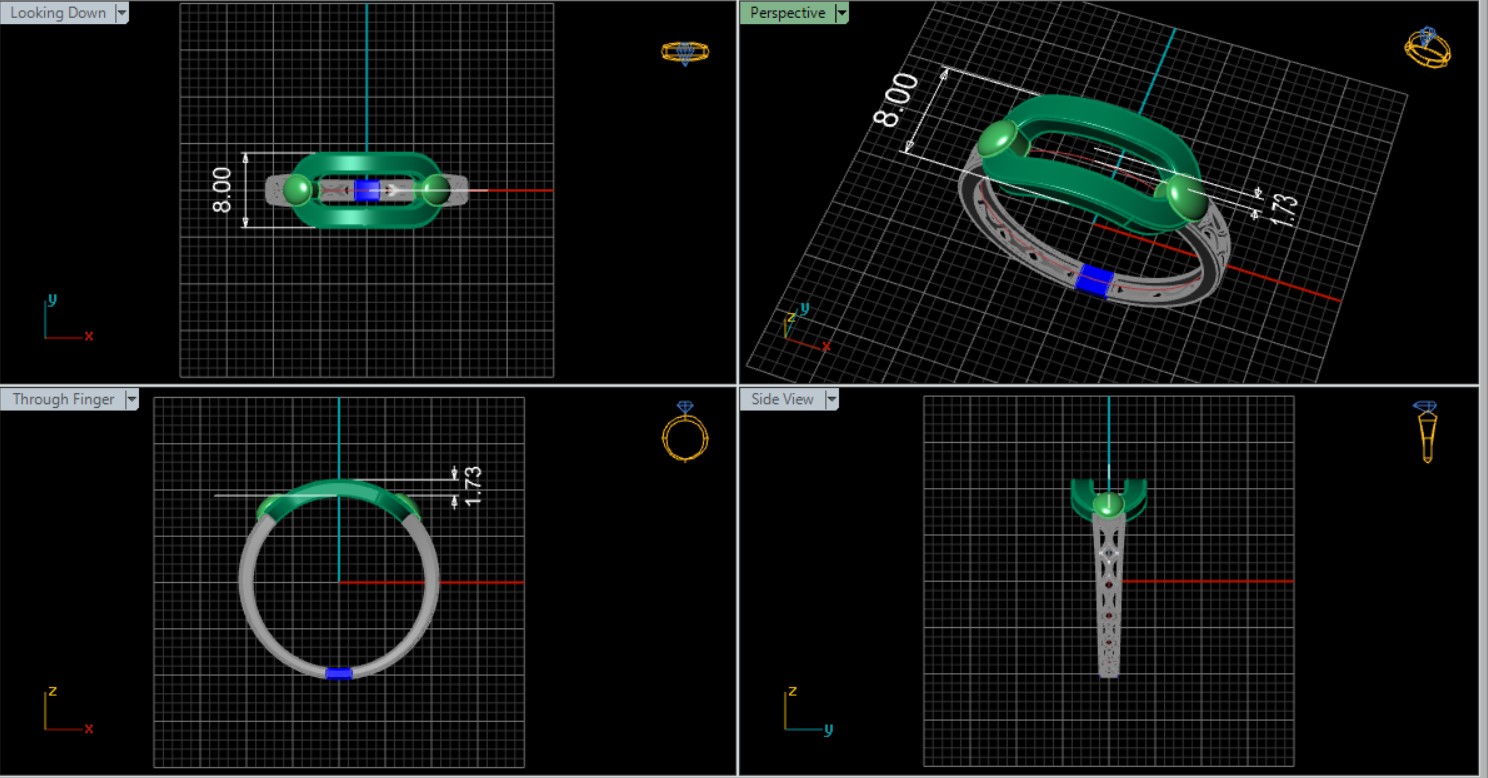
Task: Select the Perspective viewport title label
Action: click(787, 13)
